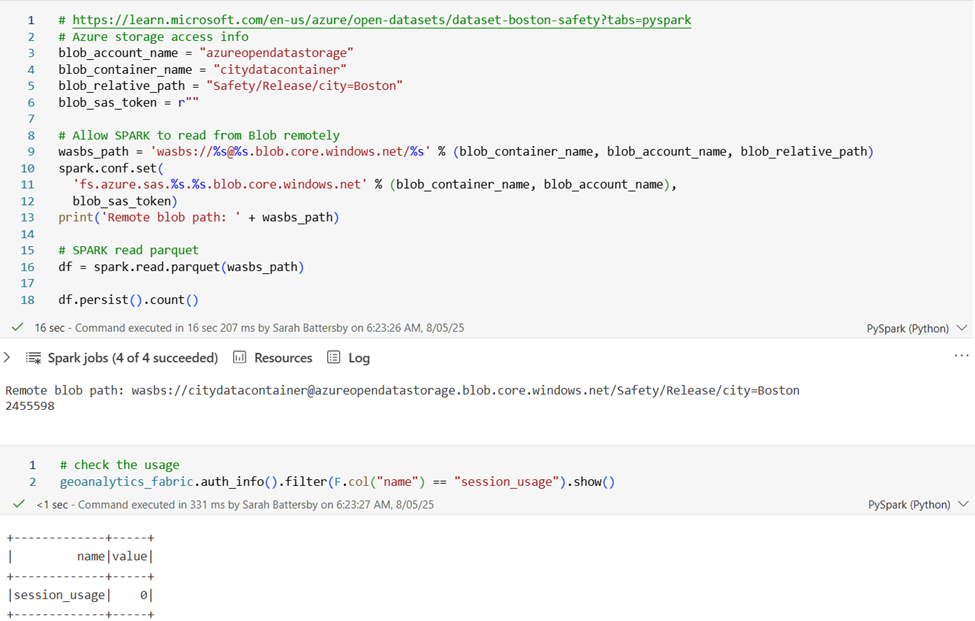Image resolution: width=975 pixels, height=621 pixels.
Task: Click the Log document icon
Action: pyautogui.click(x=334, y=358)
